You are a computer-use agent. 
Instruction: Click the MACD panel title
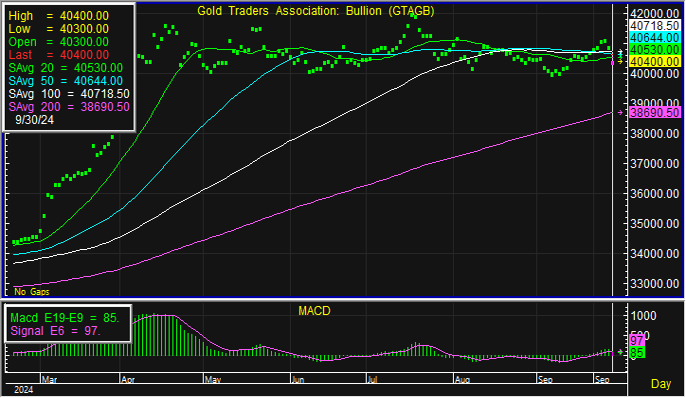point(314,311)
